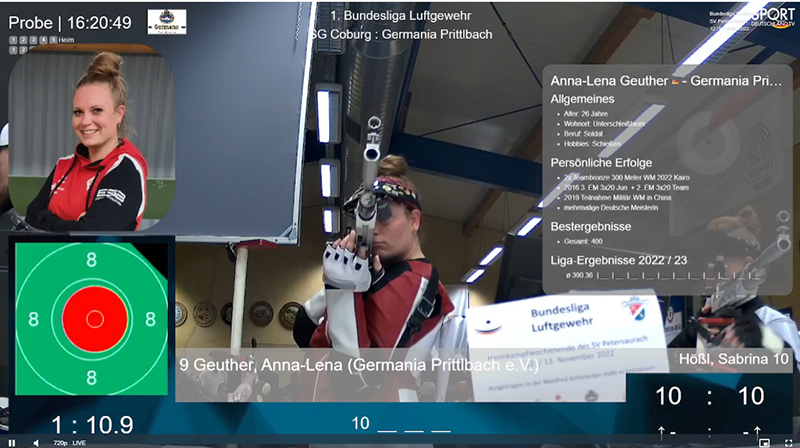Click 'Beruf: Soldat' line

(x=583, y=134)
